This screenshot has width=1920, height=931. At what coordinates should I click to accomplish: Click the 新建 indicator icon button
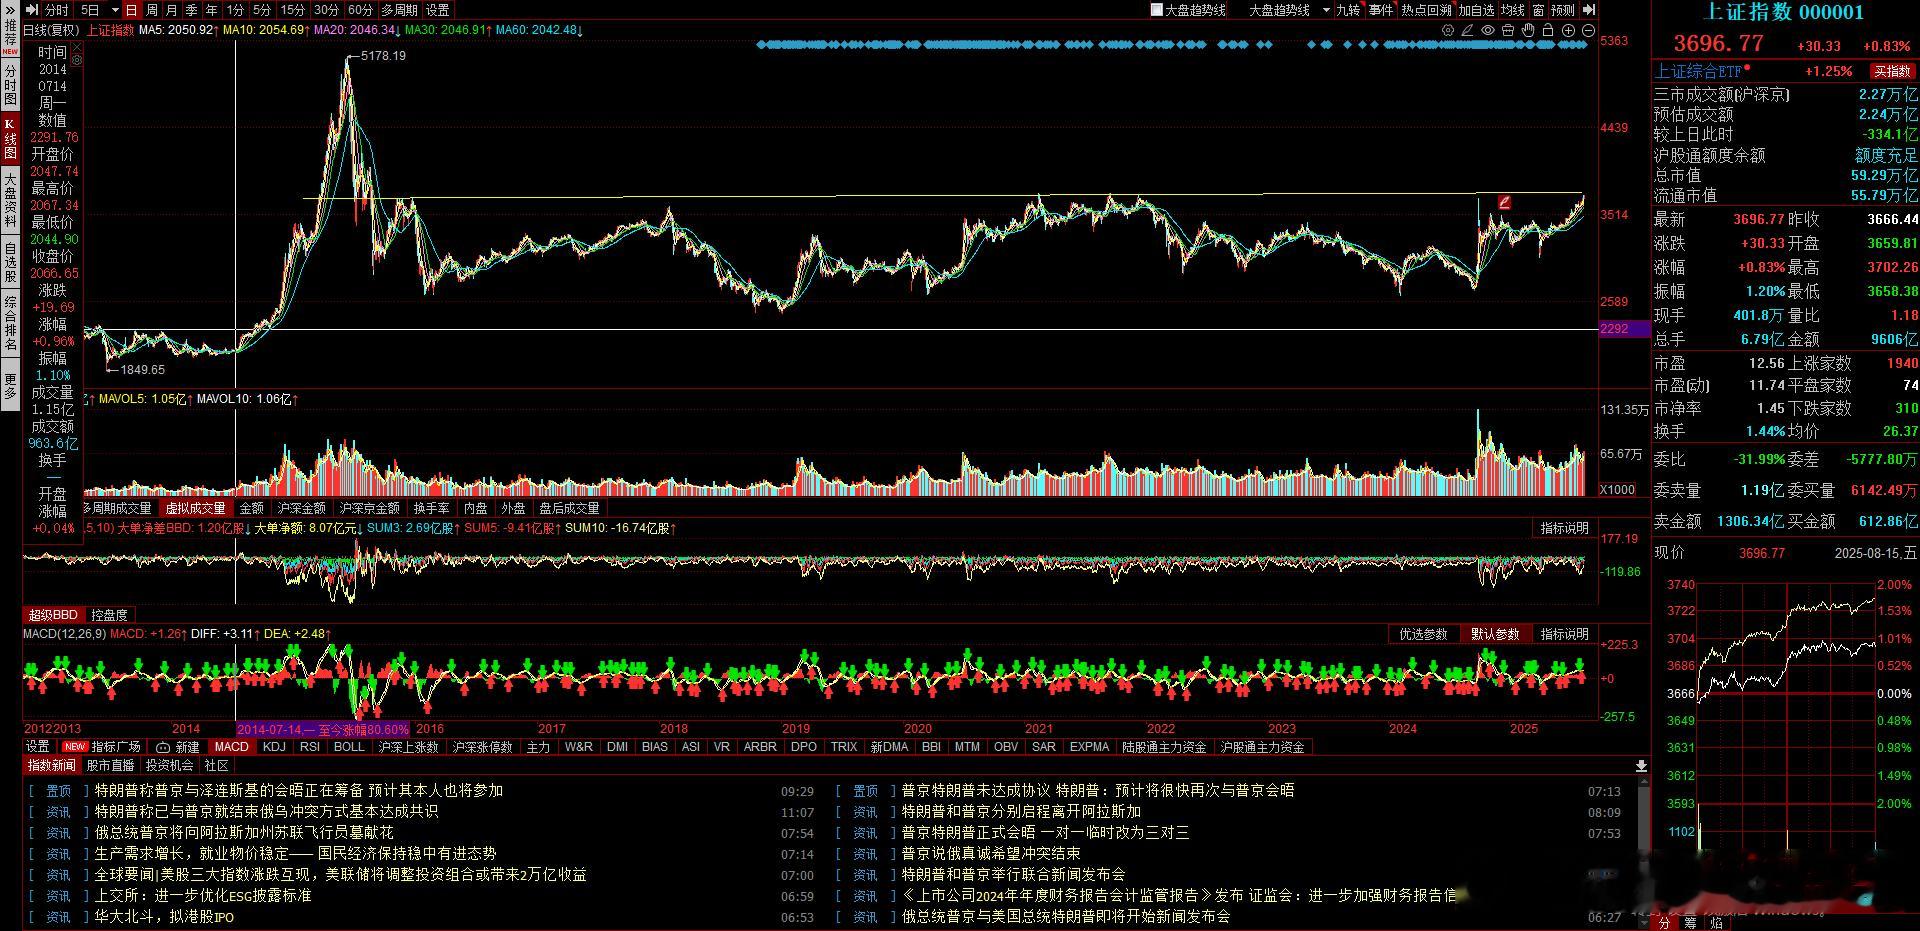click(179, 747)
